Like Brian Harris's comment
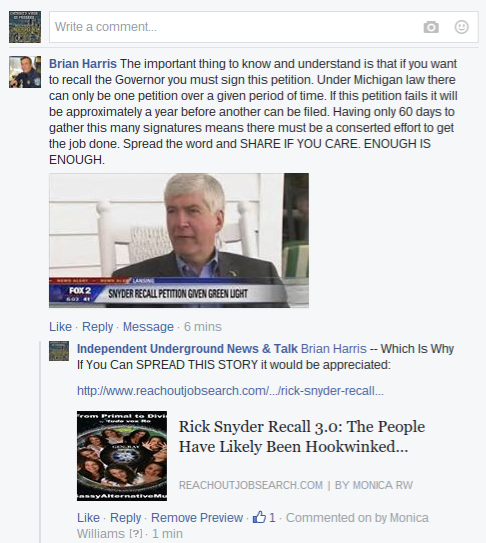486x543 pixels. 60,327
